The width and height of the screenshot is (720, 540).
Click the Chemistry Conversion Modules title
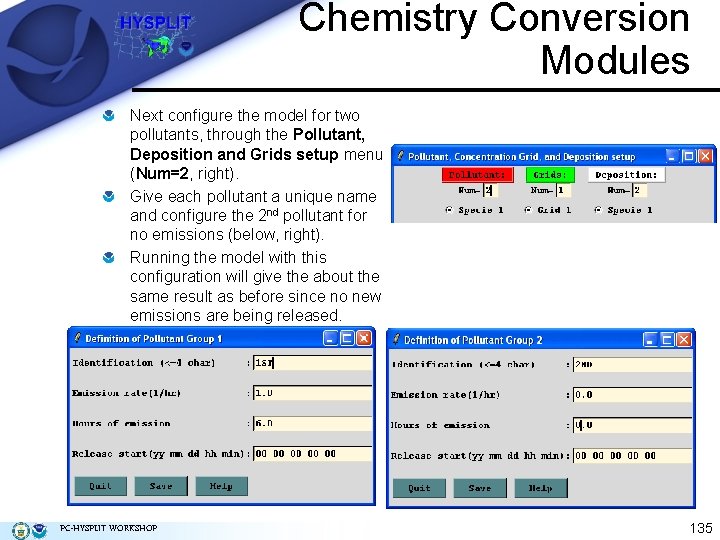point(494,39)
